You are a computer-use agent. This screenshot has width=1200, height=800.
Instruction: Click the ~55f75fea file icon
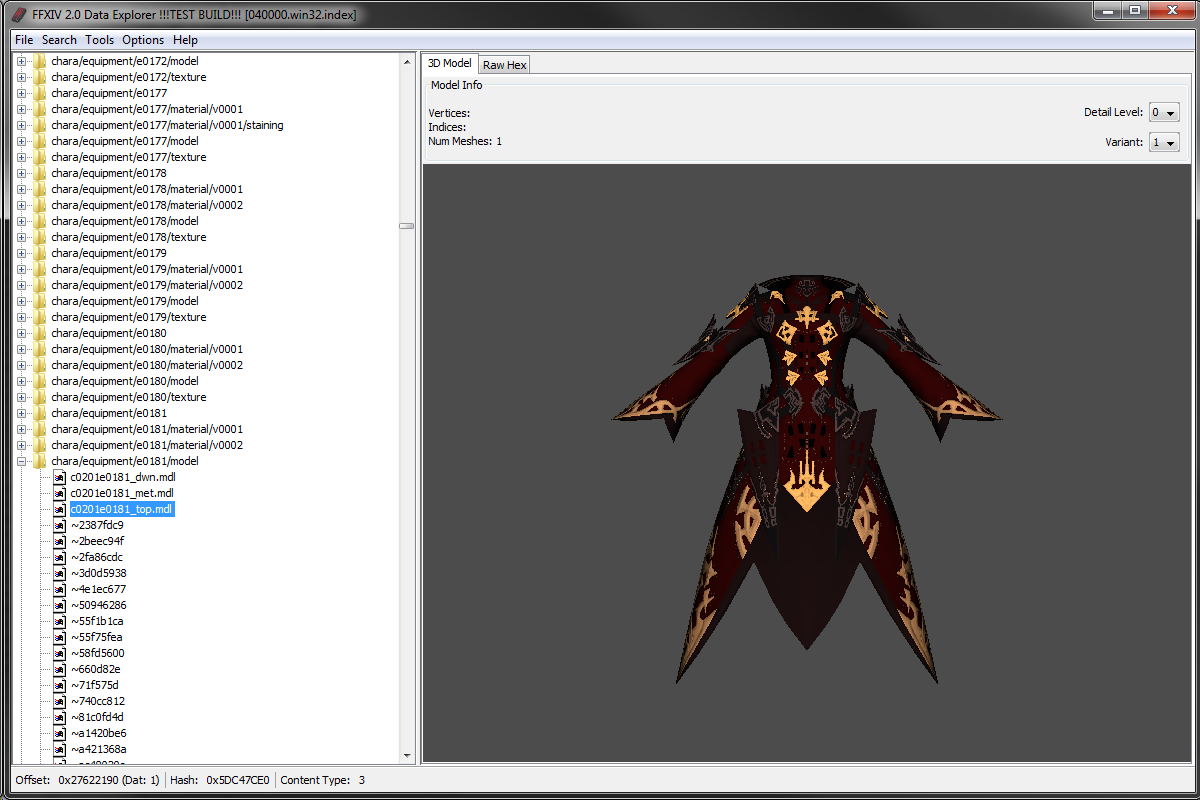59,637
